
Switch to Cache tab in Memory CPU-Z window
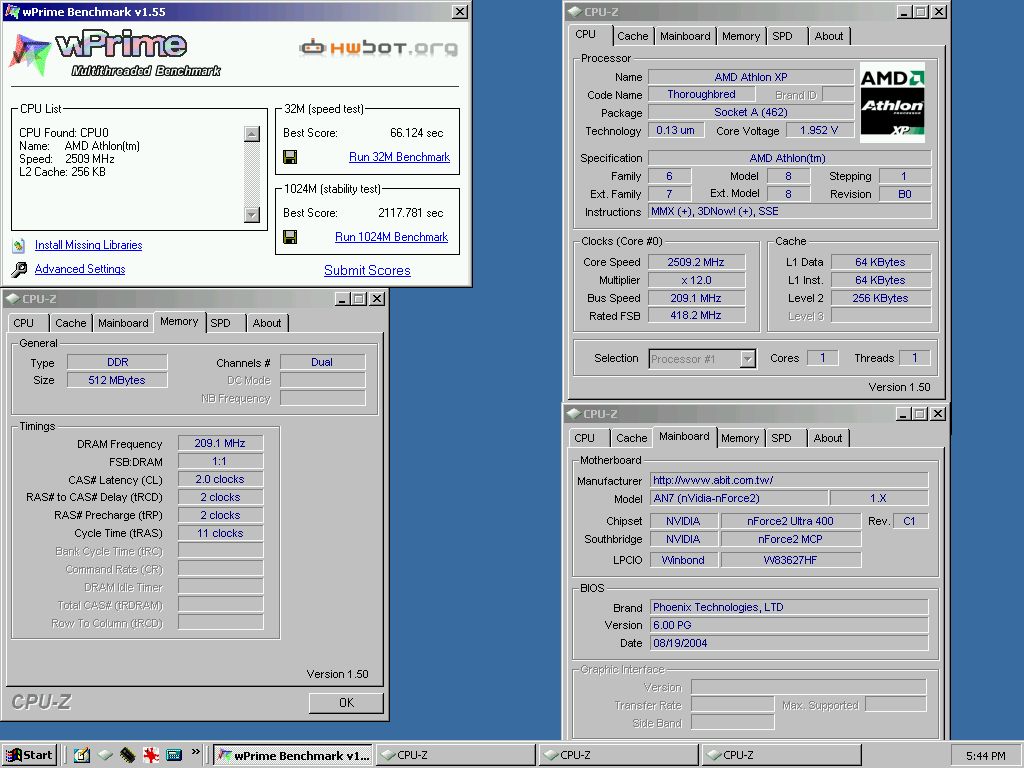point(71,323)
